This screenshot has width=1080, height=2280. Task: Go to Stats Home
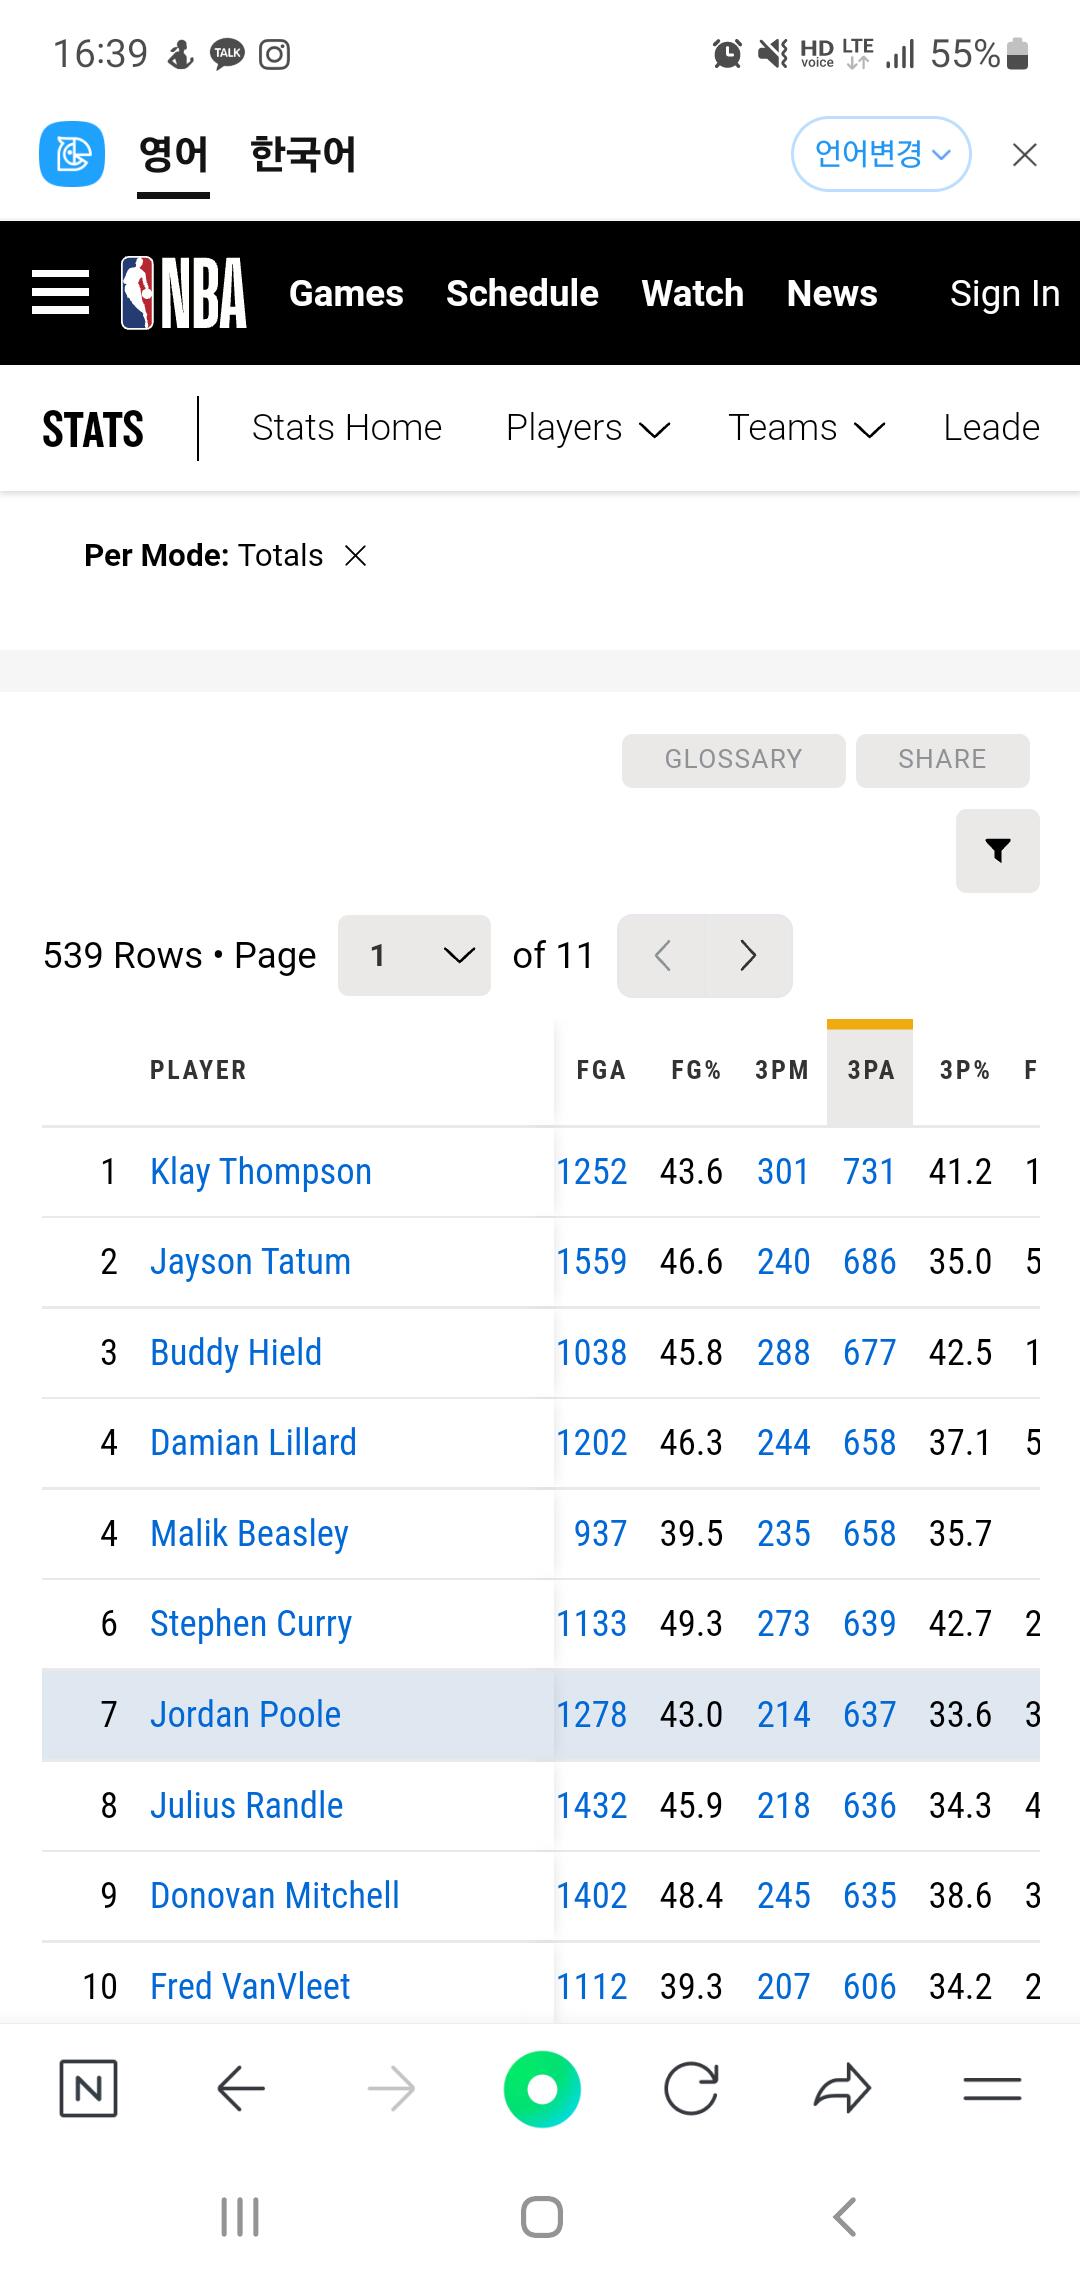pyautogui.click(x=347, y=428)
